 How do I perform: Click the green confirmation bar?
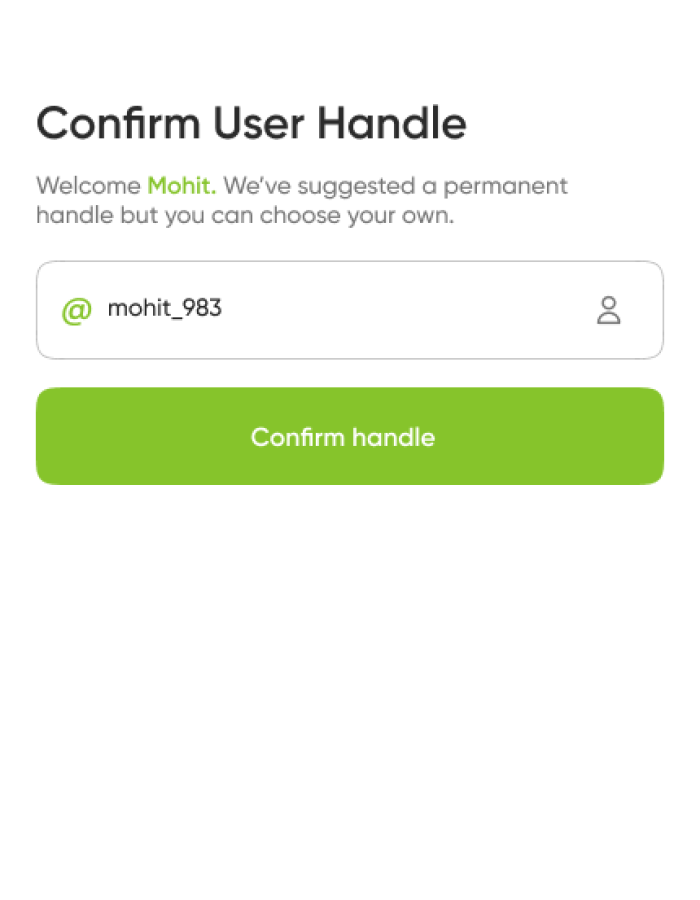(x=350, y=436)
